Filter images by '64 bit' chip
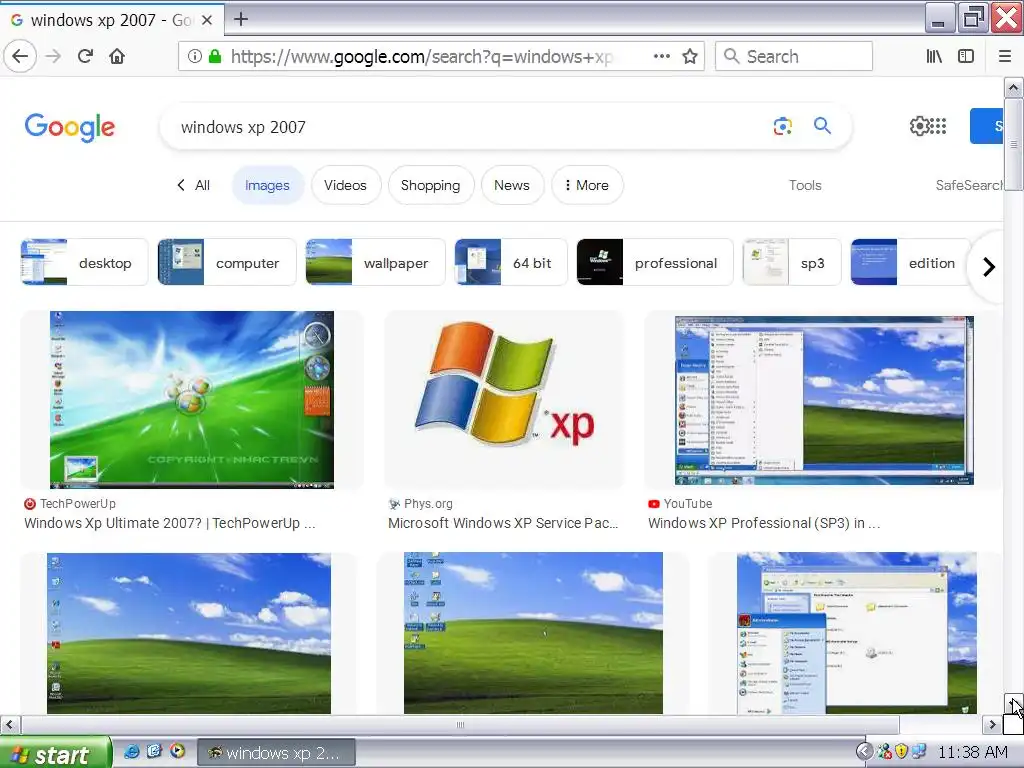 511,263
